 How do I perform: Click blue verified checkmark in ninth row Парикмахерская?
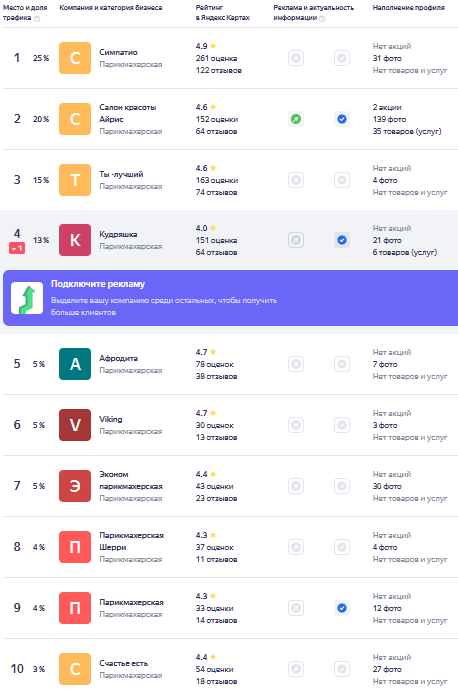[342, 608]
